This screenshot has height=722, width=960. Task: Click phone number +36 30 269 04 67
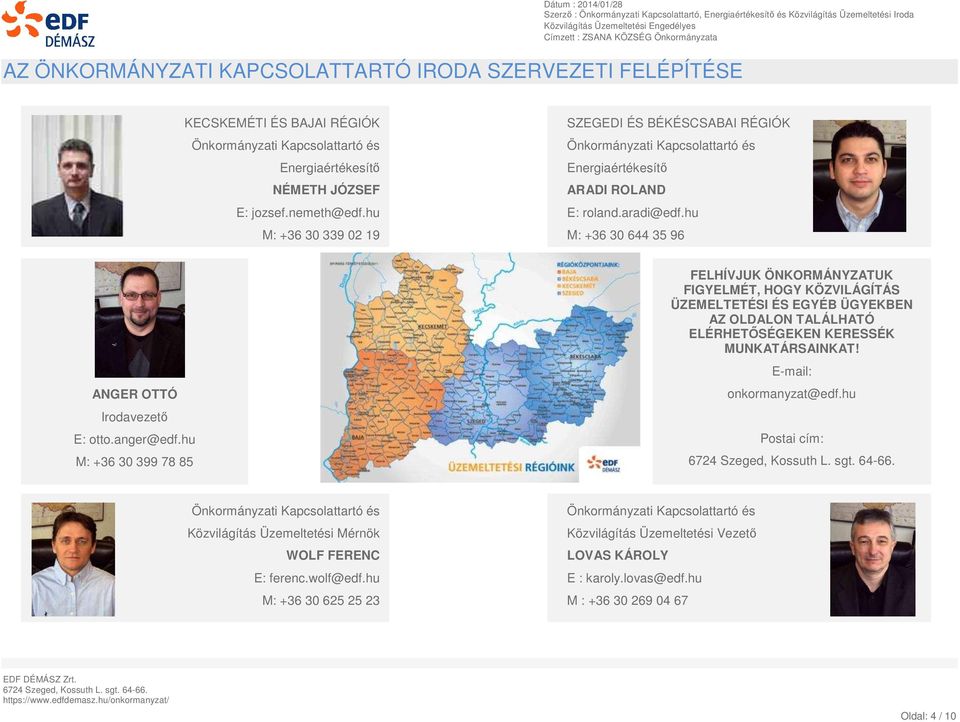tap(638, 601)
